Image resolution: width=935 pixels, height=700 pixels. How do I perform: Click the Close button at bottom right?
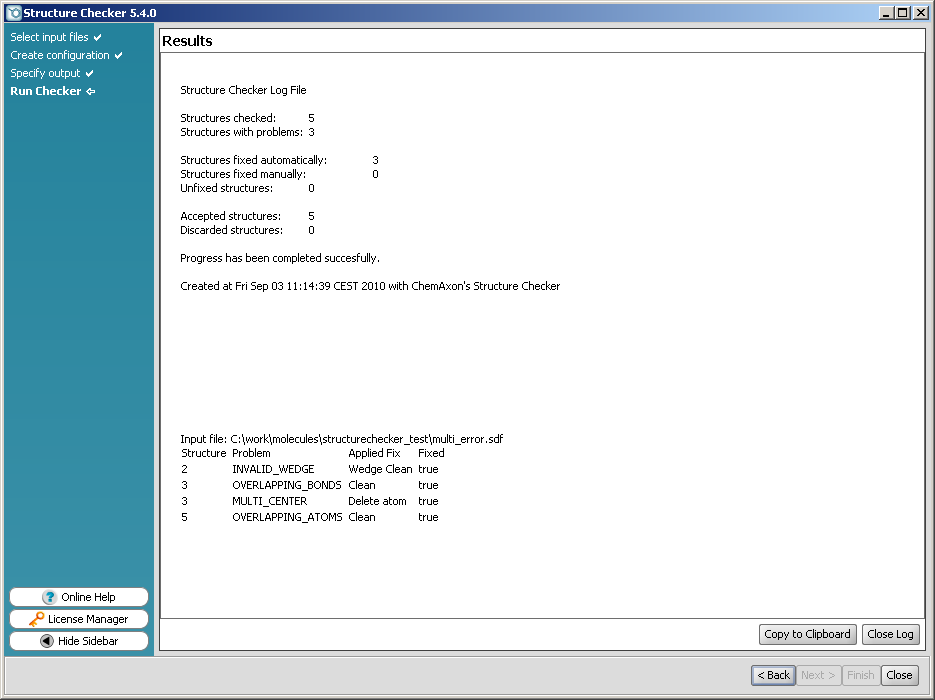pyautogui.click(x=899, y=675)
